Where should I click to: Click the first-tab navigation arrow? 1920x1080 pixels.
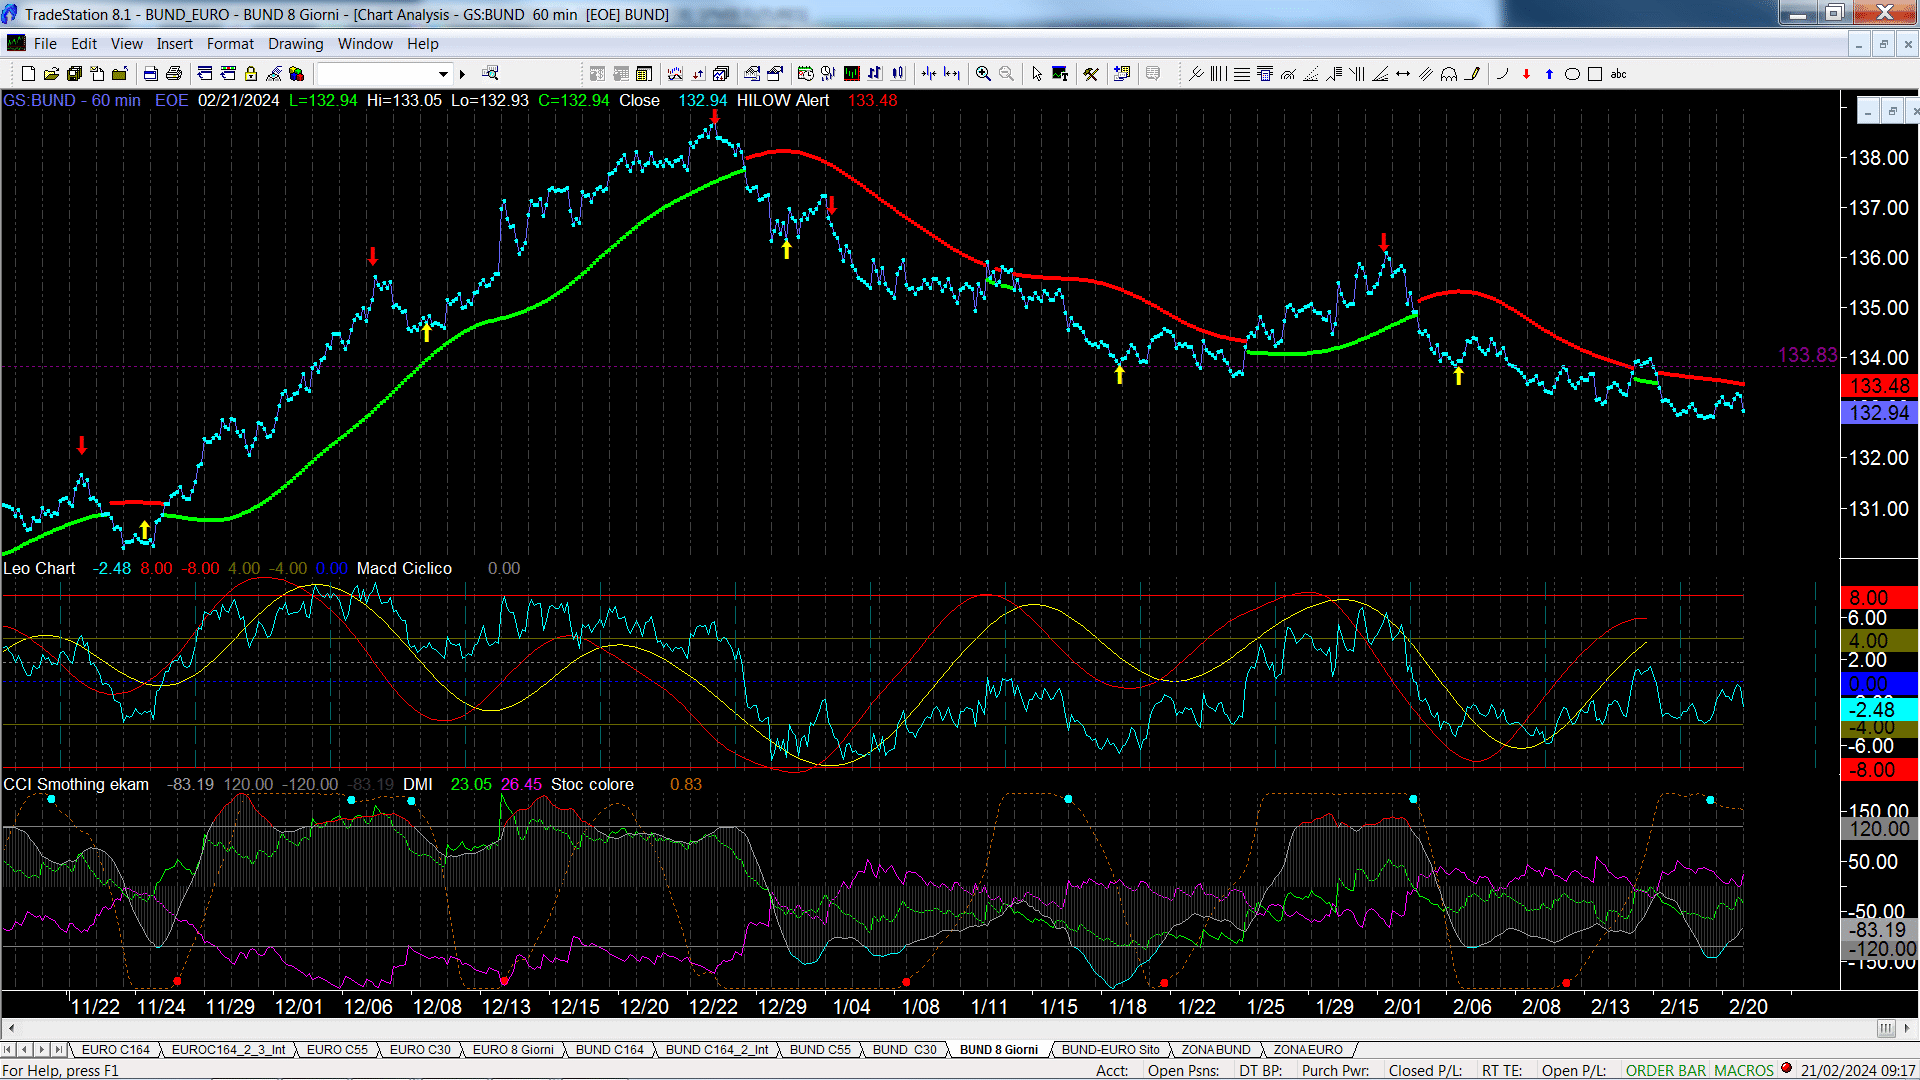(x=8, y=1050)
